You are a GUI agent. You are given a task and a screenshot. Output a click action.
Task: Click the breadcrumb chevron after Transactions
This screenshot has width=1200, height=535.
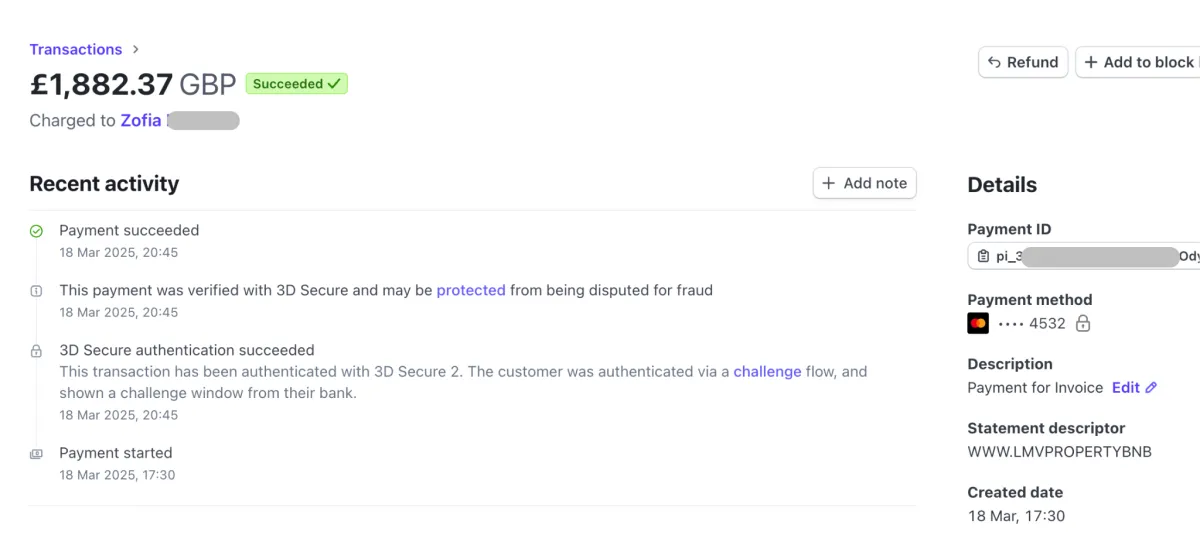pos(136,49)
